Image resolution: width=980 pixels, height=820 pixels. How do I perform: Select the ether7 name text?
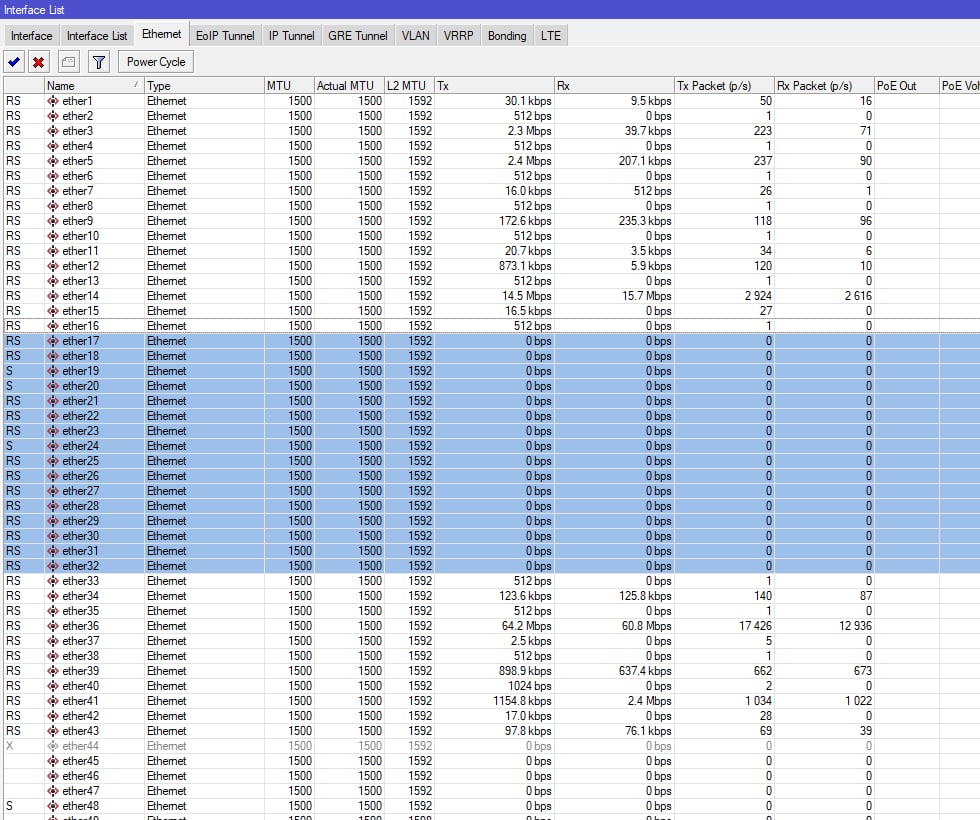(78, 191)
